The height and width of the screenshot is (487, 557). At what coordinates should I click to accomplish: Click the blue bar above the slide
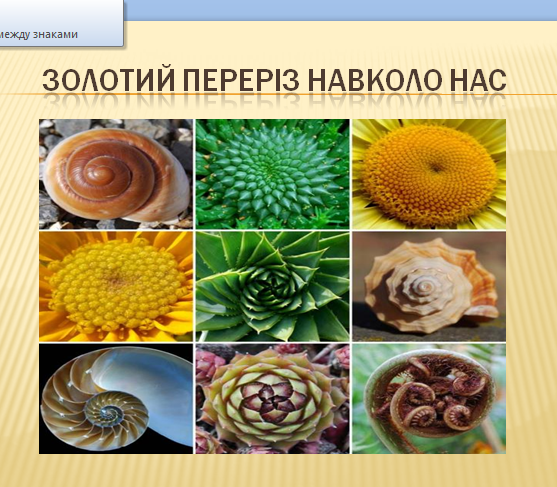pos(340,10)
